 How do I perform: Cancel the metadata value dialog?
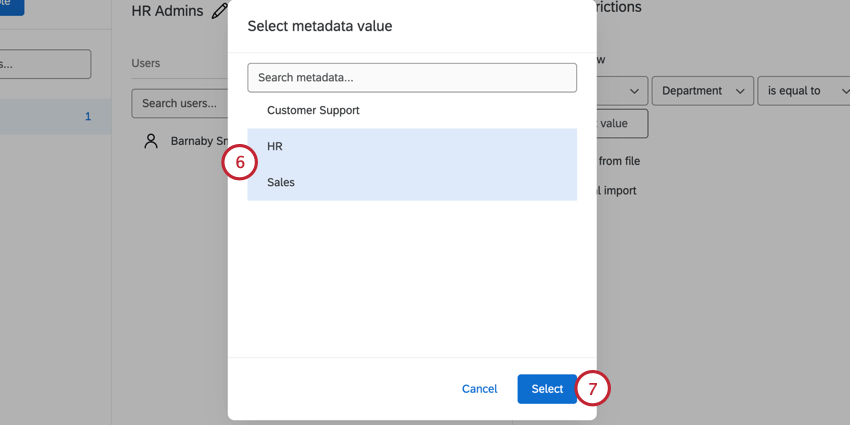point(479,389)
